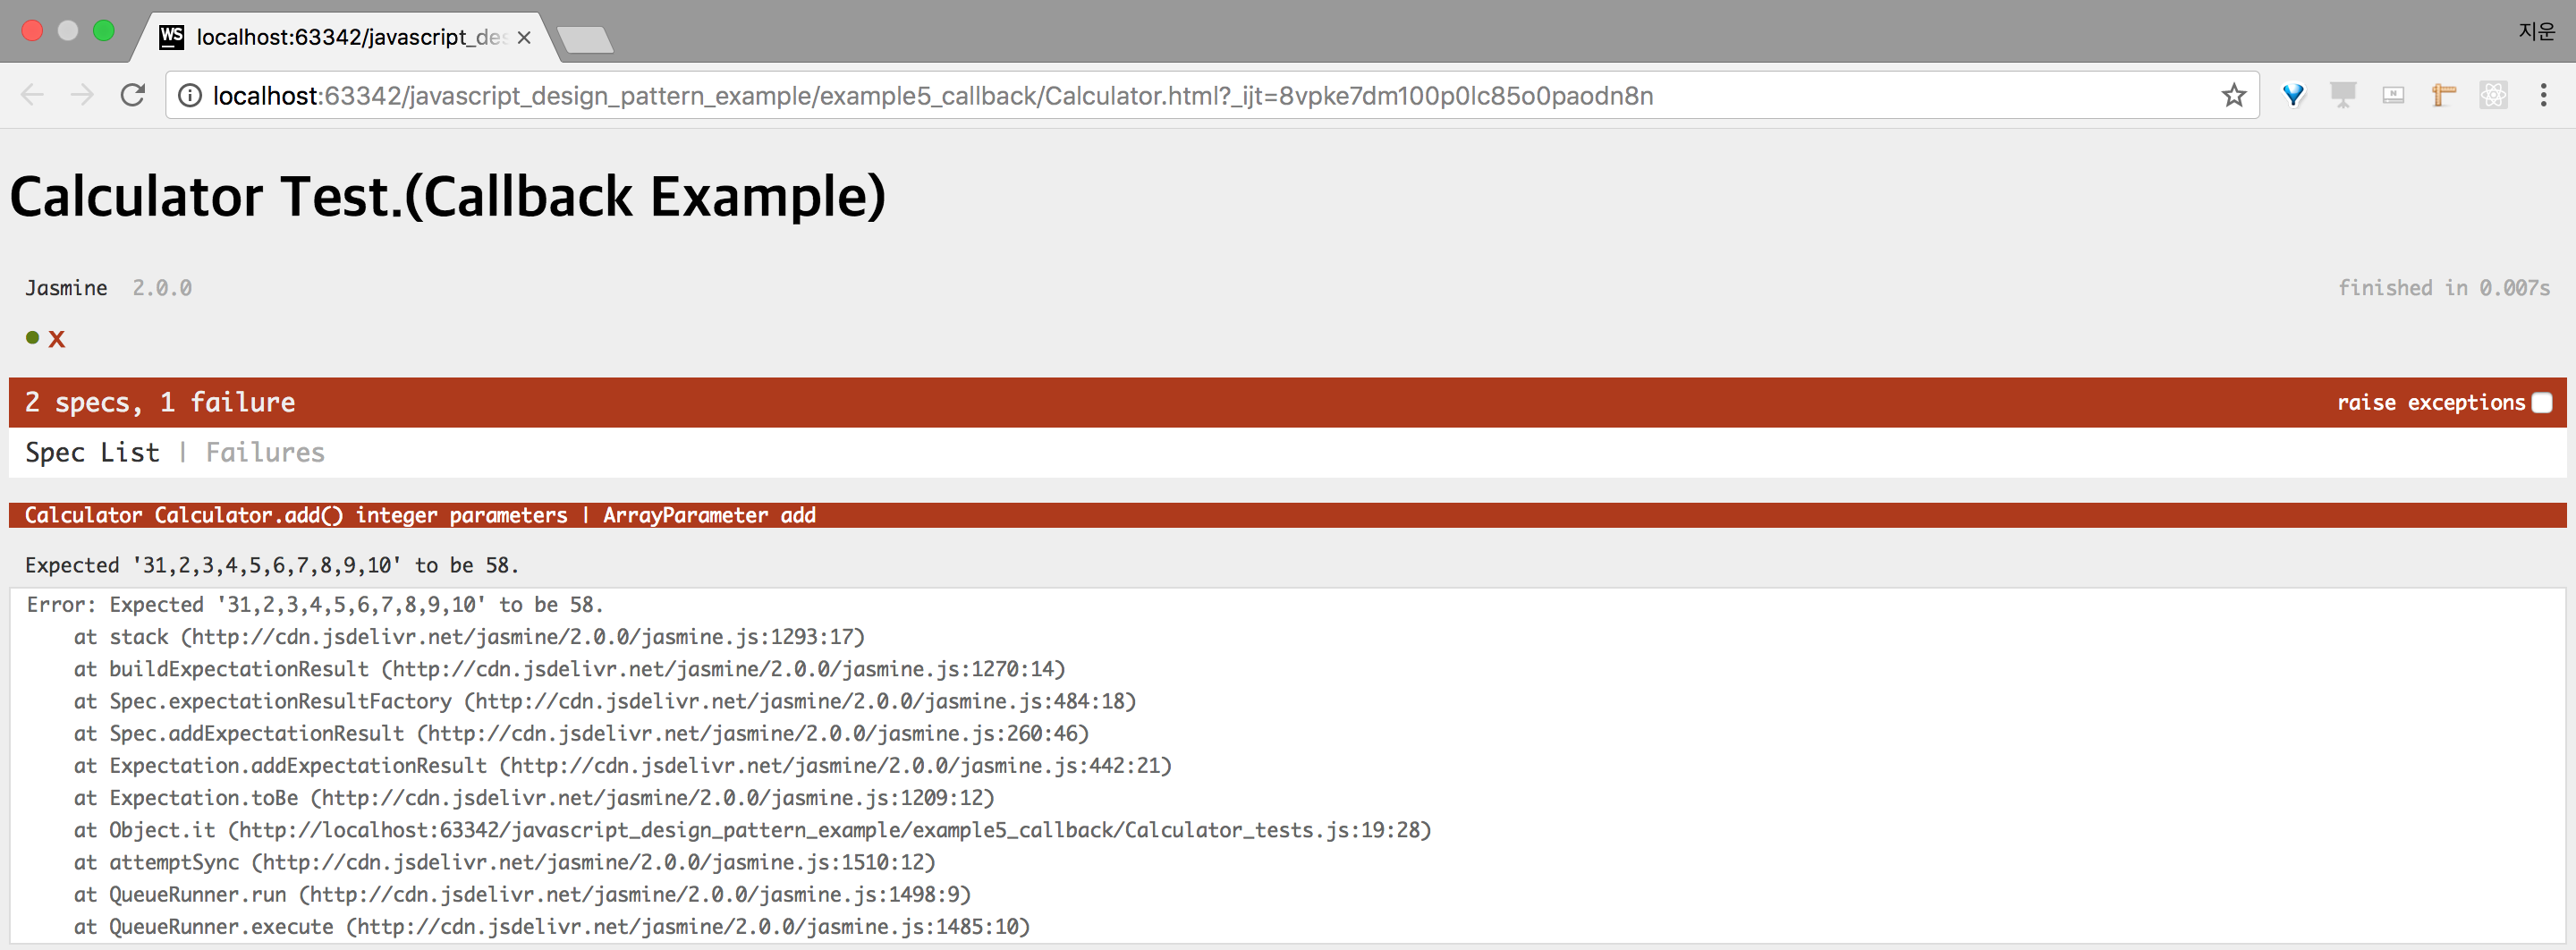
Task: Open the React DevTools extension icon
Action: (2493, 95)
